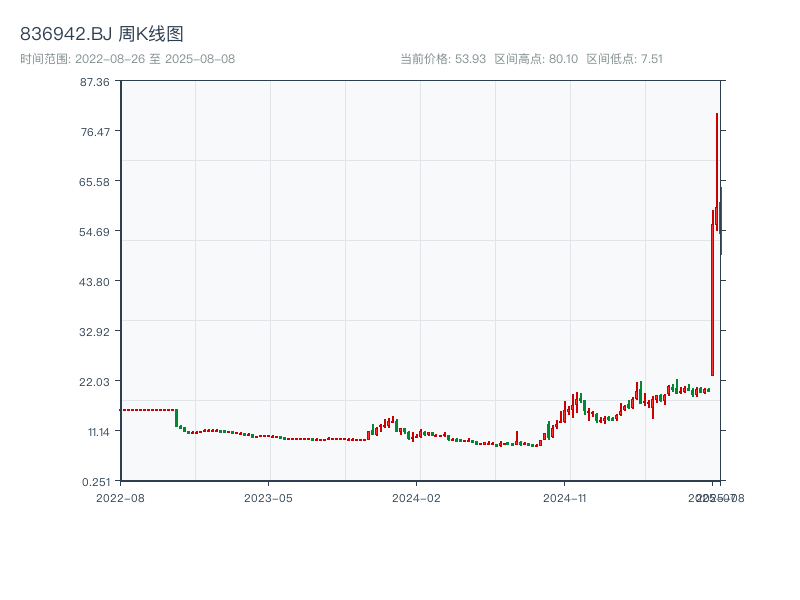Click the chart title 836942.BJ 周K线图
800x600 pixels.
pyautogui.click(x=102, y=34)
